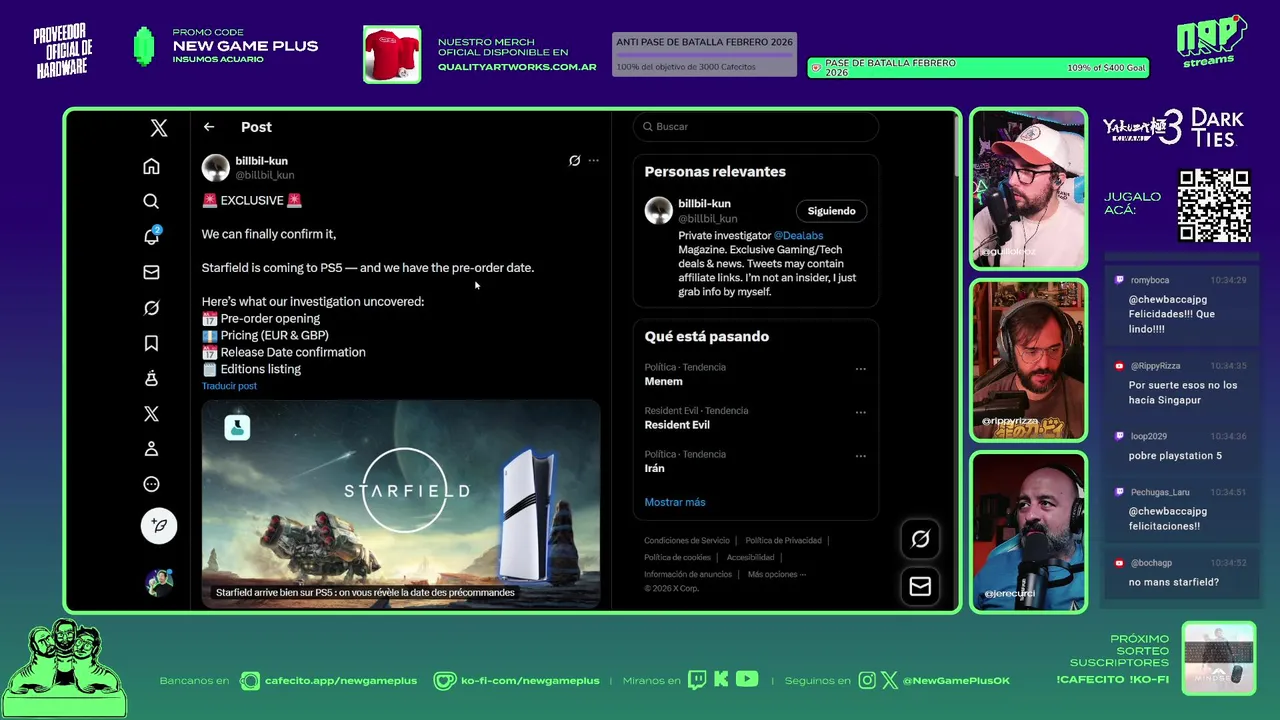The width and height of the screenshot is (1280, 720).
Task: Click Grok explain icon on billbil-kun post
Action: (574, 160)
